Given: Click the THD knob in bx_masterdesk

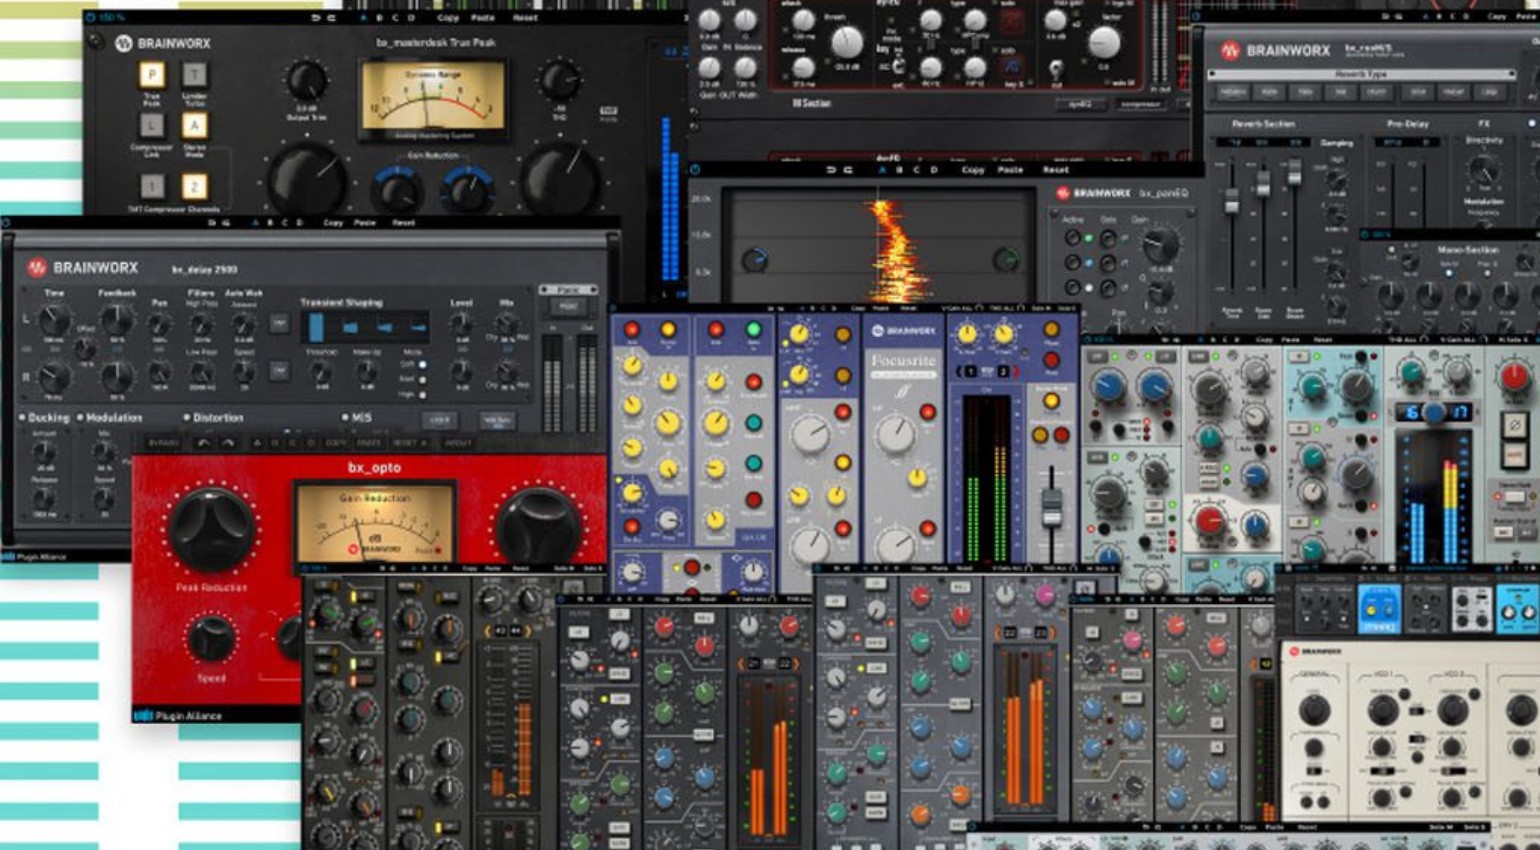Looking at the screenshot, I should click(x=559, y=80).
